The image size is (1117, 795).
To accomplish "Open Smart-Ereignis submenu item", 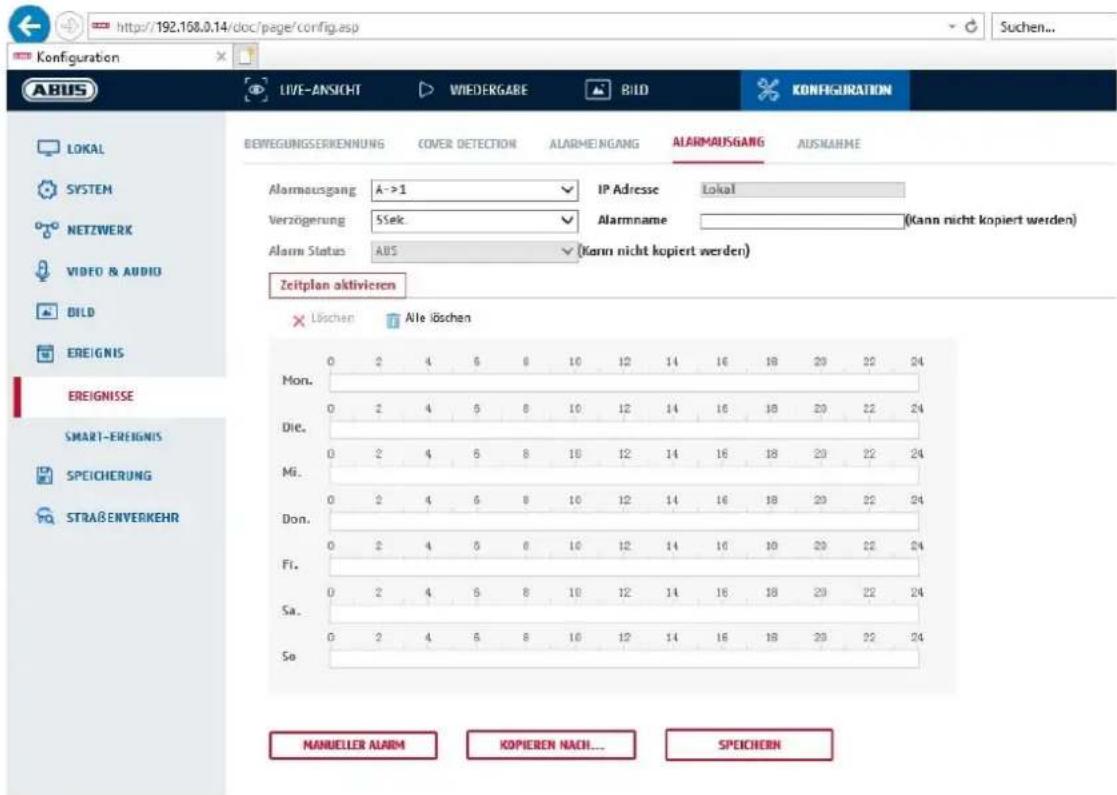I will tap(113, 437).
